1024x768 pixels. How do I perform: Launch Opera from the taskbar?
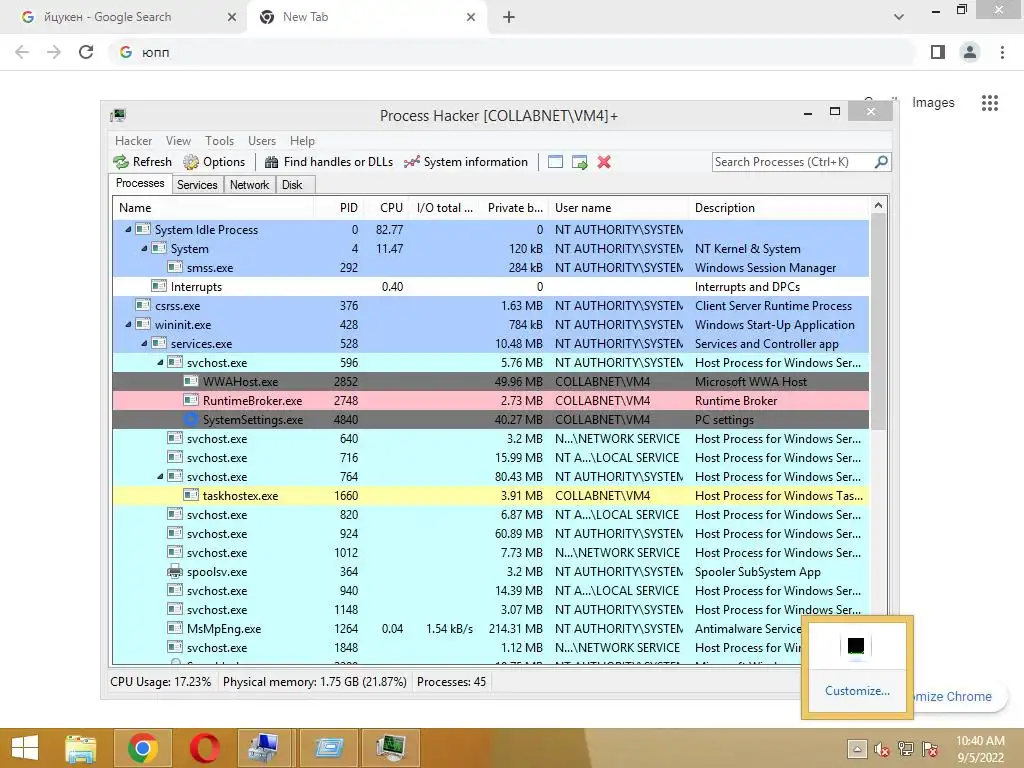[x=204, y=748]
